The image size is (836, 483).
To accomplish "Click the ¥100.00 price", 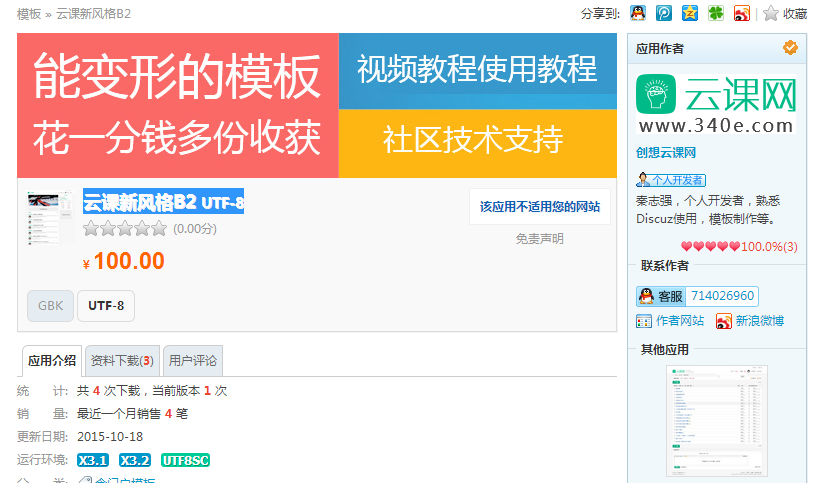I will [x=124, y=261].
